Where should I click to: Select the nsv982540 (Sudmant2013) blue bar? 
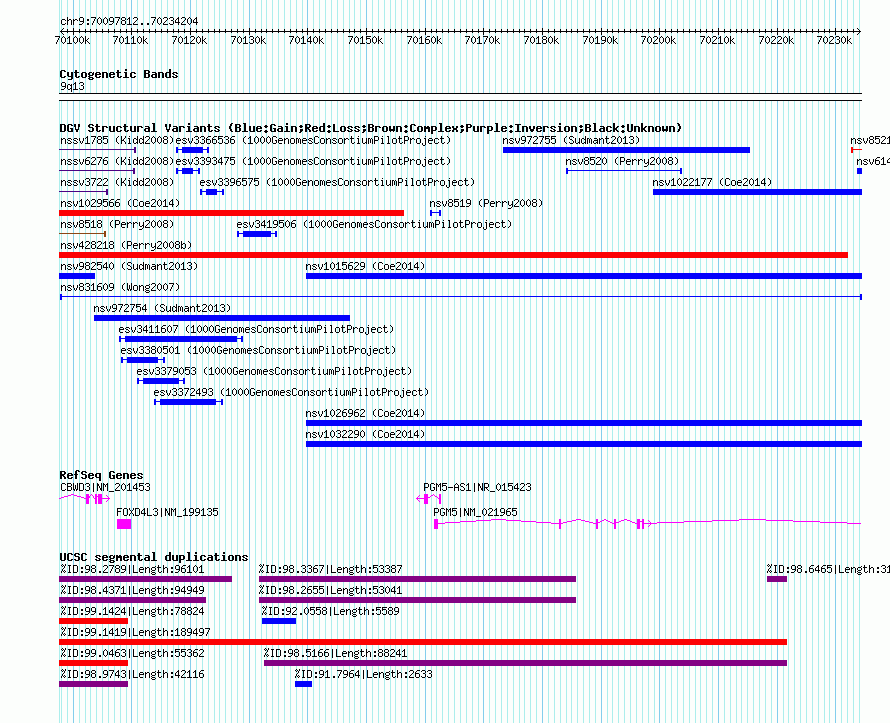coord(77,276)
